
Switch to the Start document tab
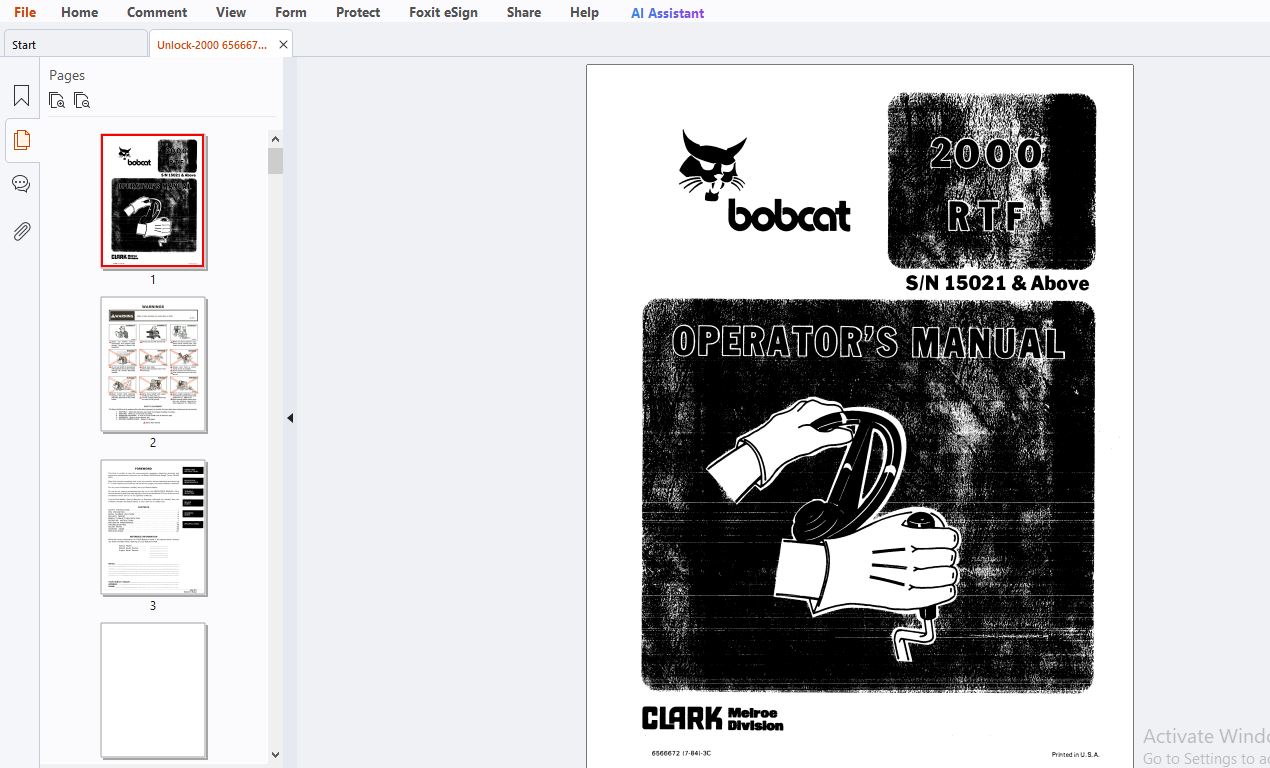[75, 44]
